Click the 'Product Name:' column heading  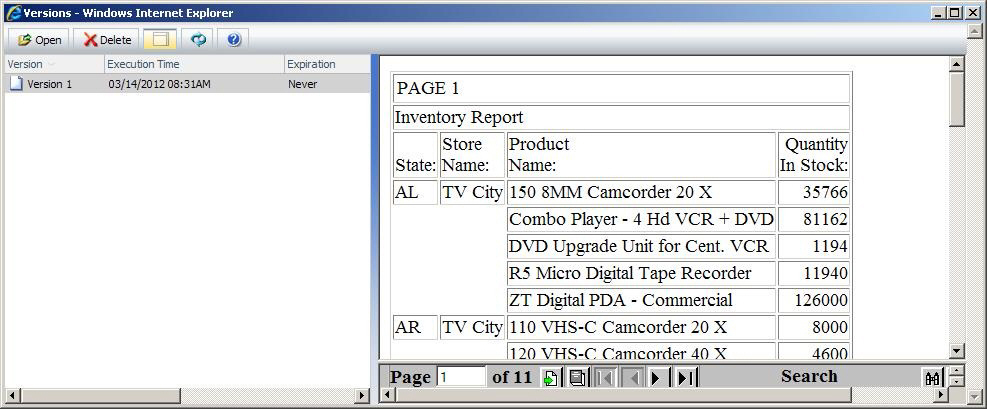click(539, 155)
